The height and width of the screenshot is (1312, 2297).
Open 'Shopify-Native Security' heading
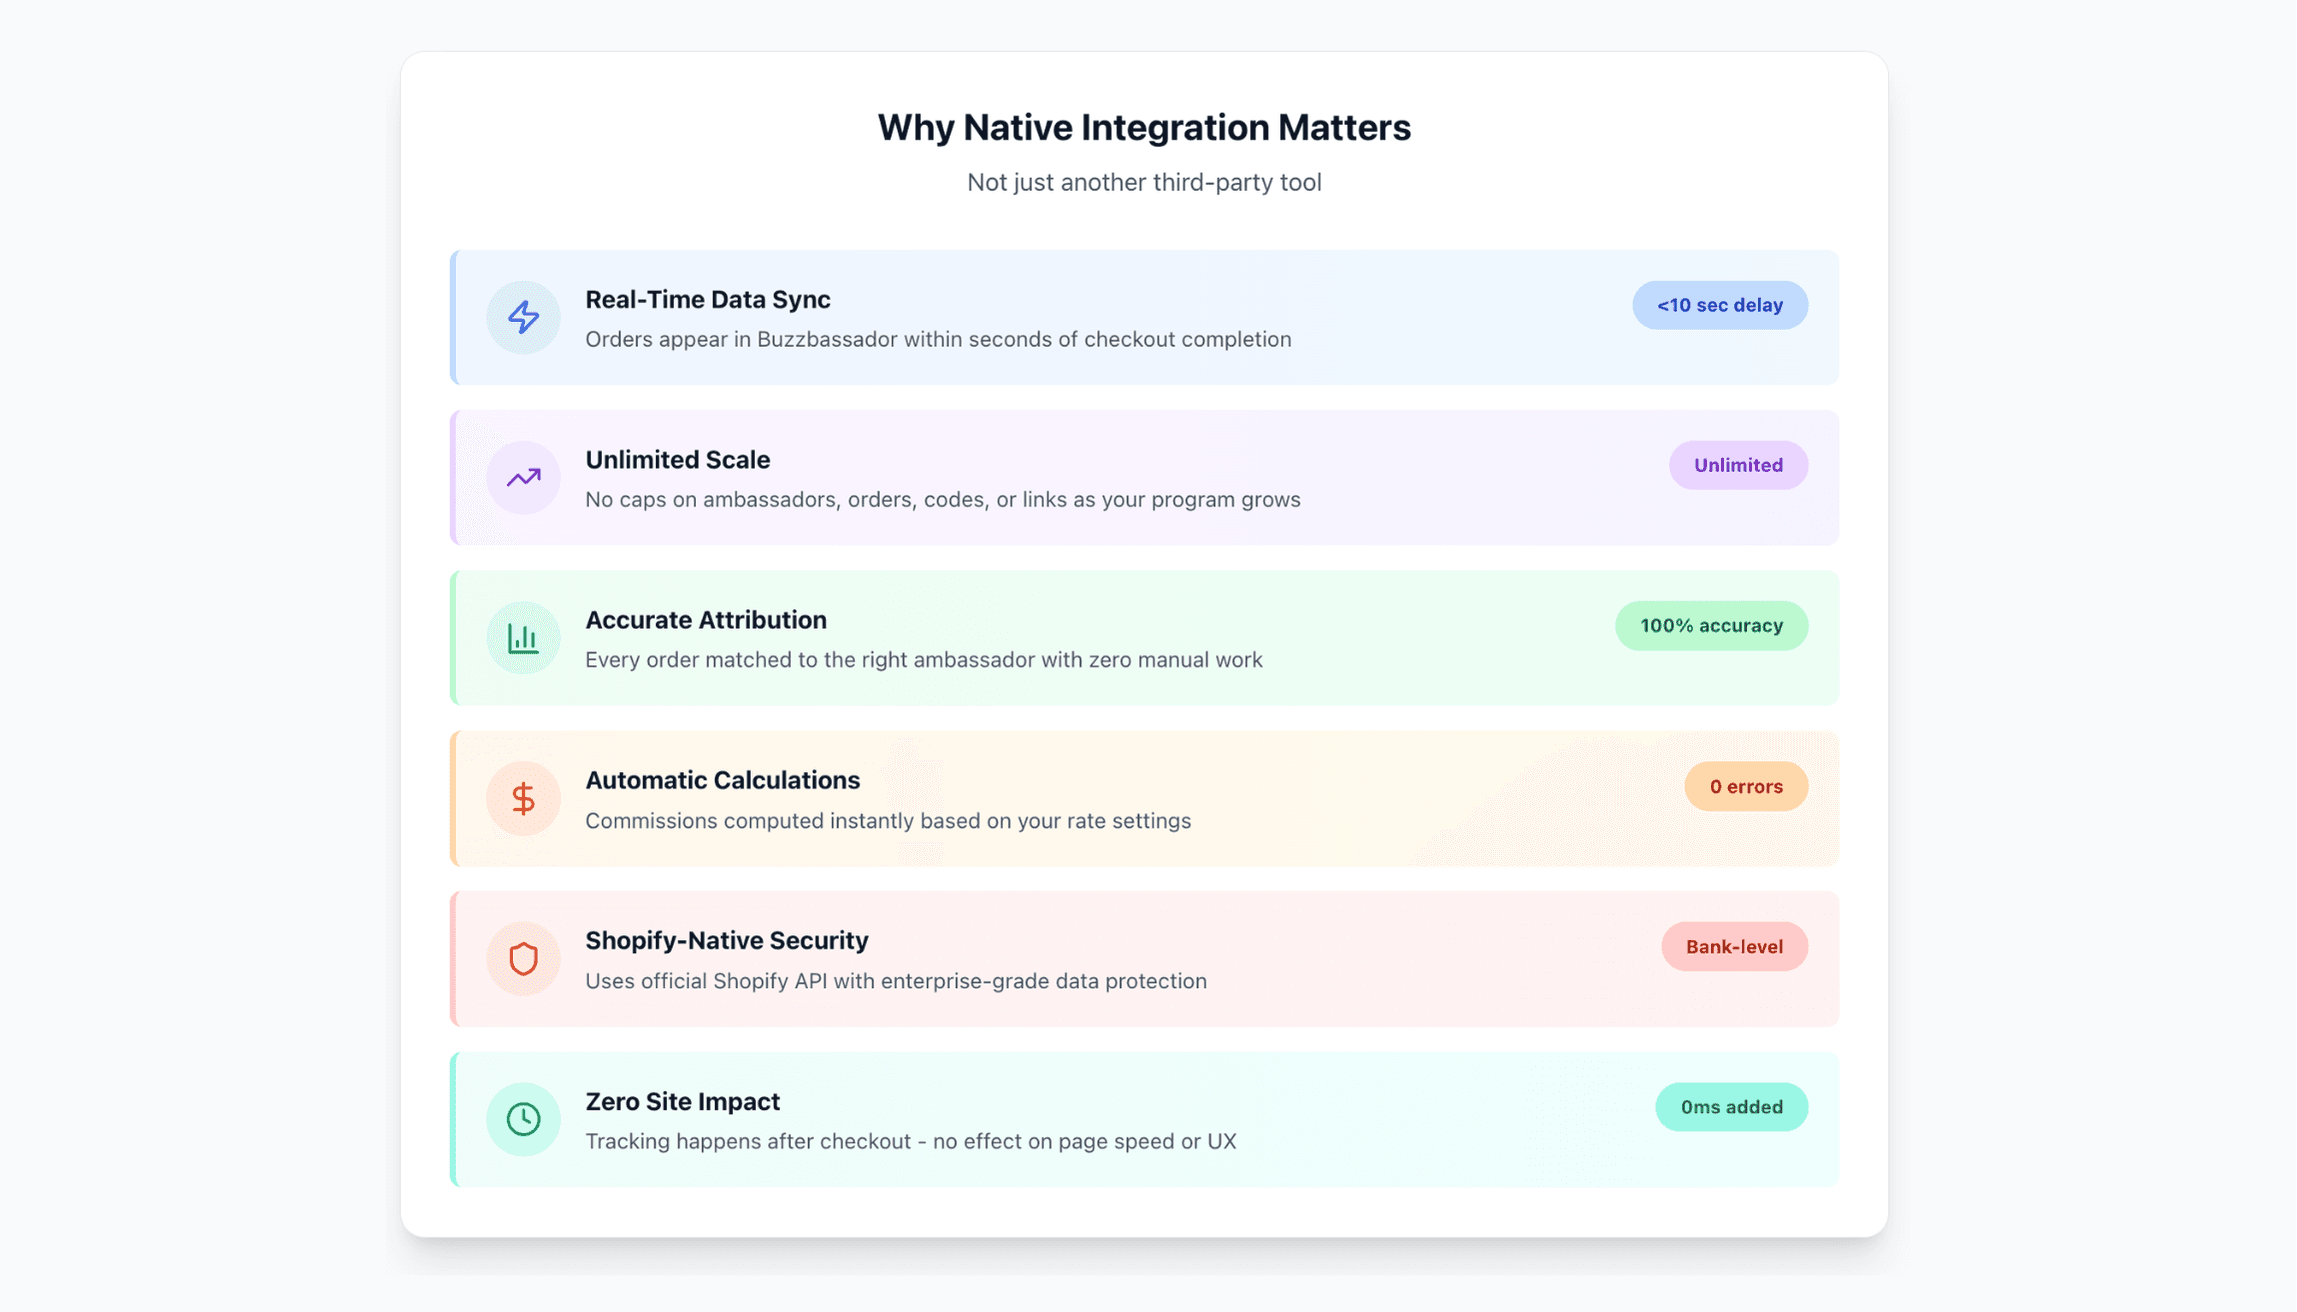click(x=726, y=941)
